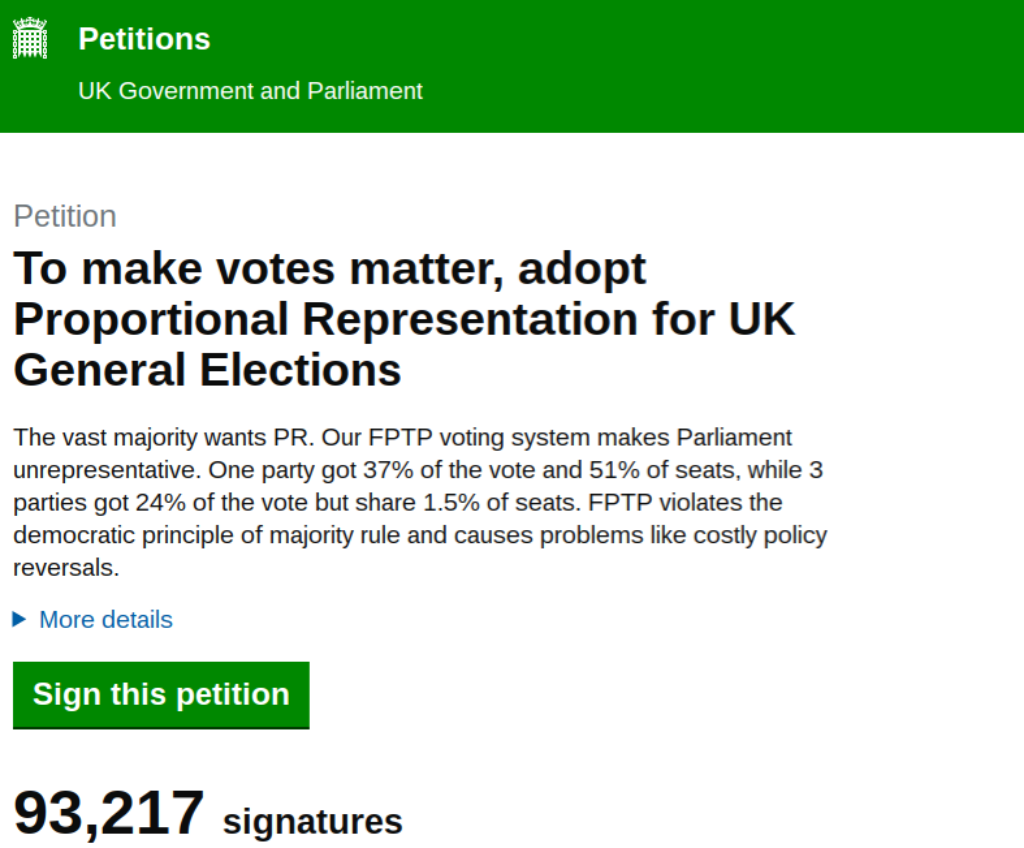Reveal additional petition information via More details
The width and height of the screenshot is (1024, 848).
[105, 619]
